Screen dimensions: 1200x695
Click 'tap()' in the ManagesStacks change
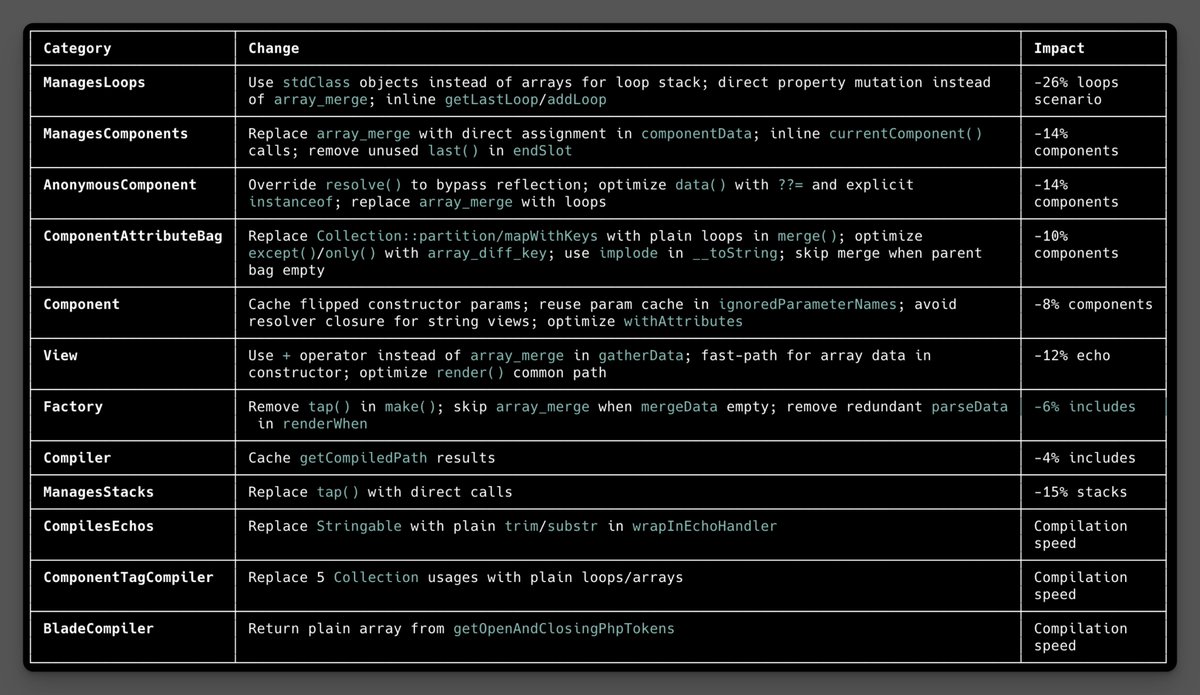[x=338, y=492]
